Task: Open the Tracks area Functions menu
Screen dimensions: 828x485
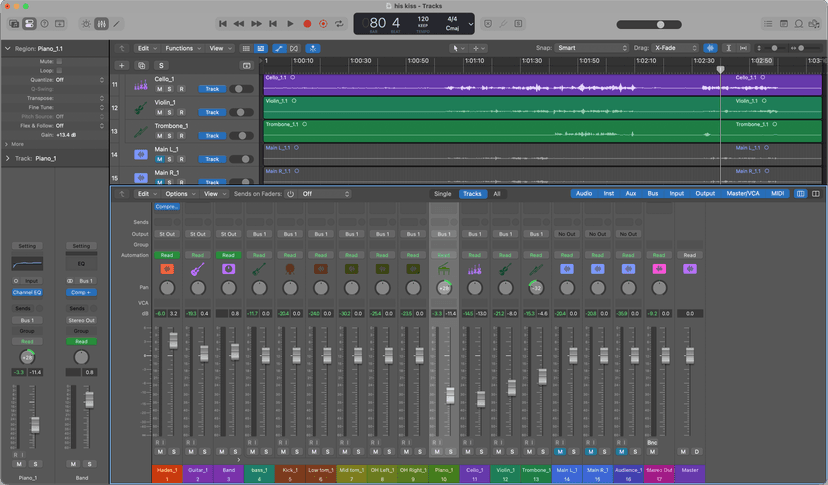Action: pos(182,48)
